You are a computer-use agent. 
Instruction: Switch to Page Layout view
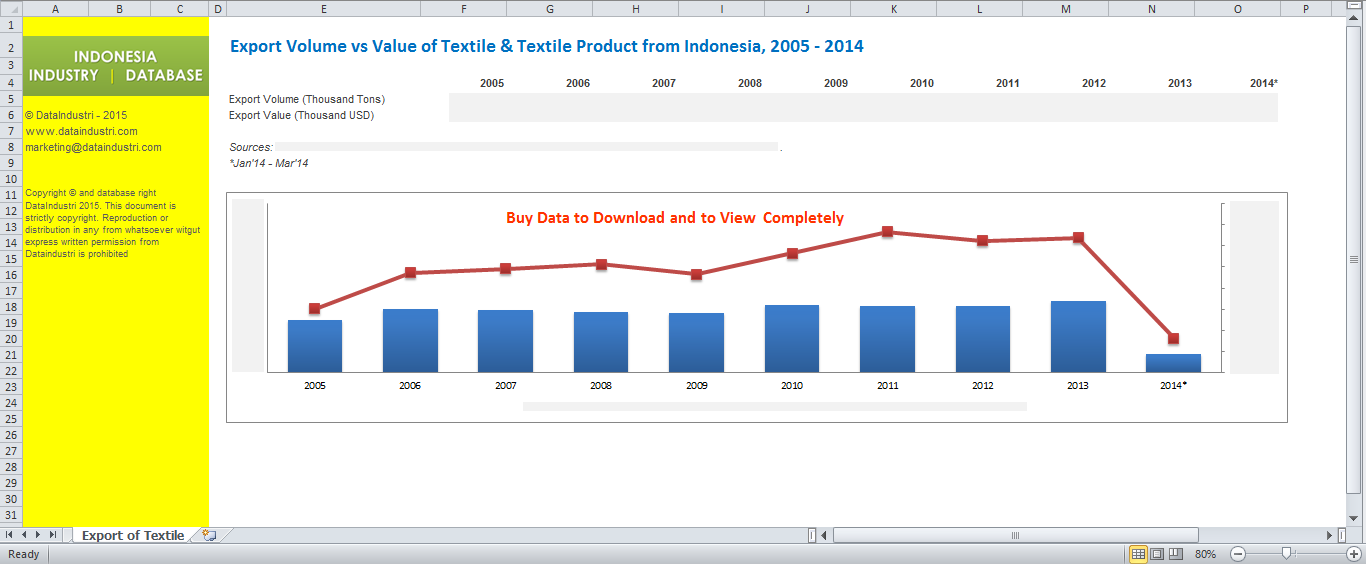point(1157,554)
